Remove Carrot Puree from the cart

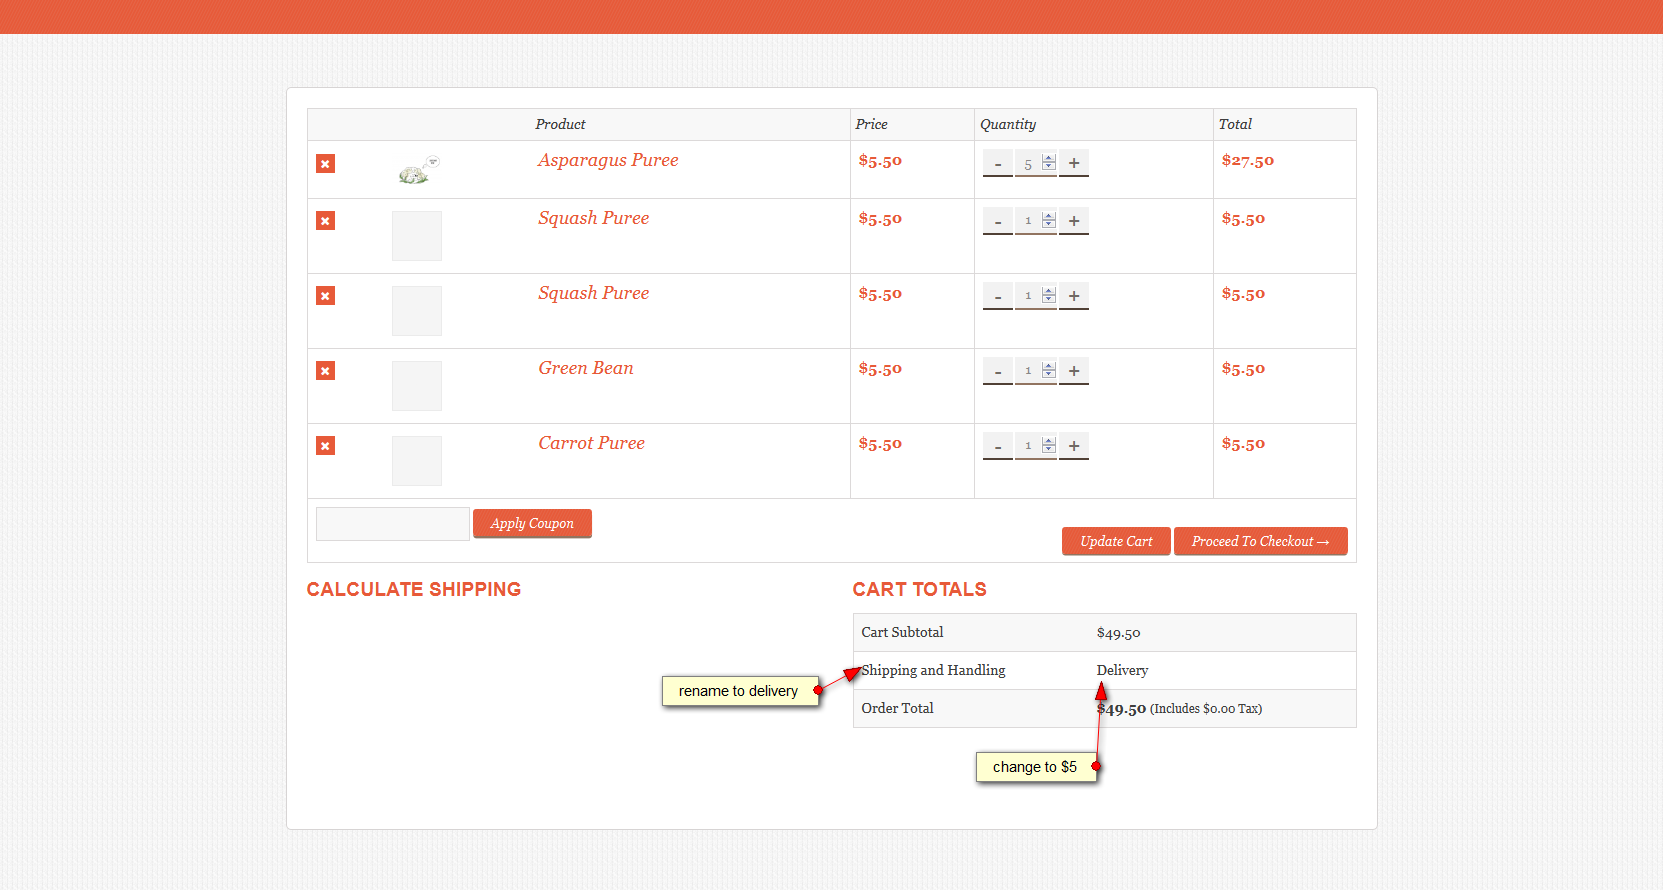325,446
